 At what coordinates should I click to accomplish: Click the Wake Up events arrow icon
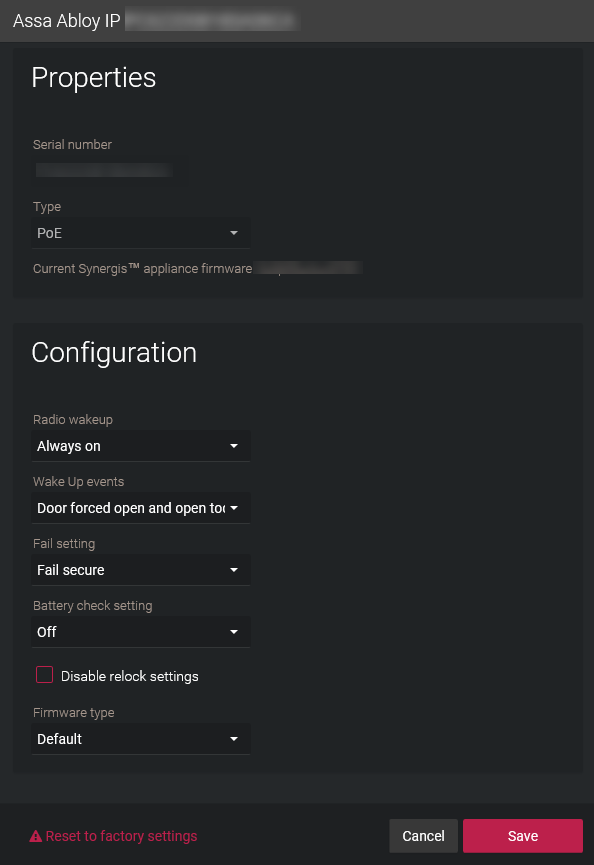(234, 508)
